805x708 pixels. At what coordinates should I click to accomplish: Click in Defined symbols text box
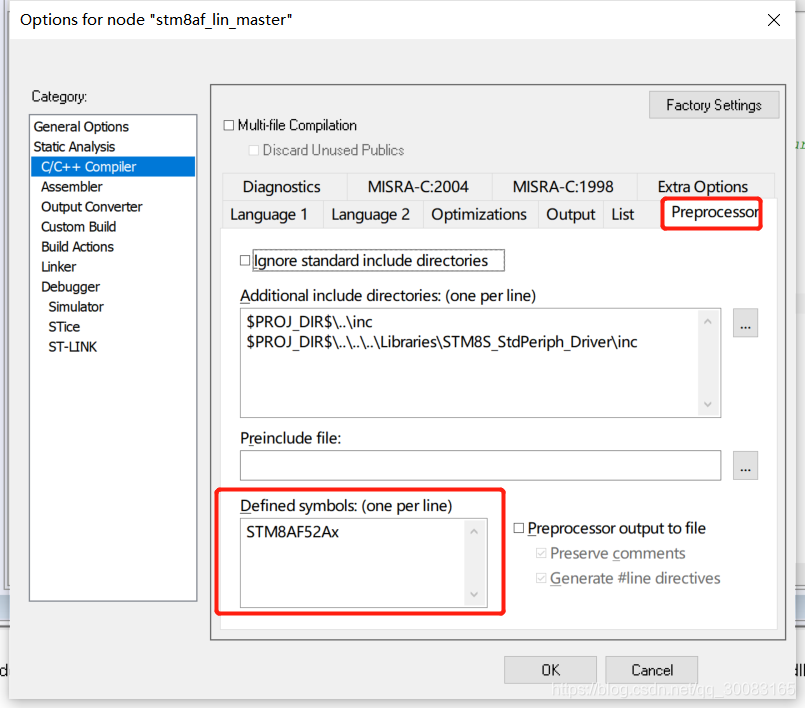pos(363,563)
